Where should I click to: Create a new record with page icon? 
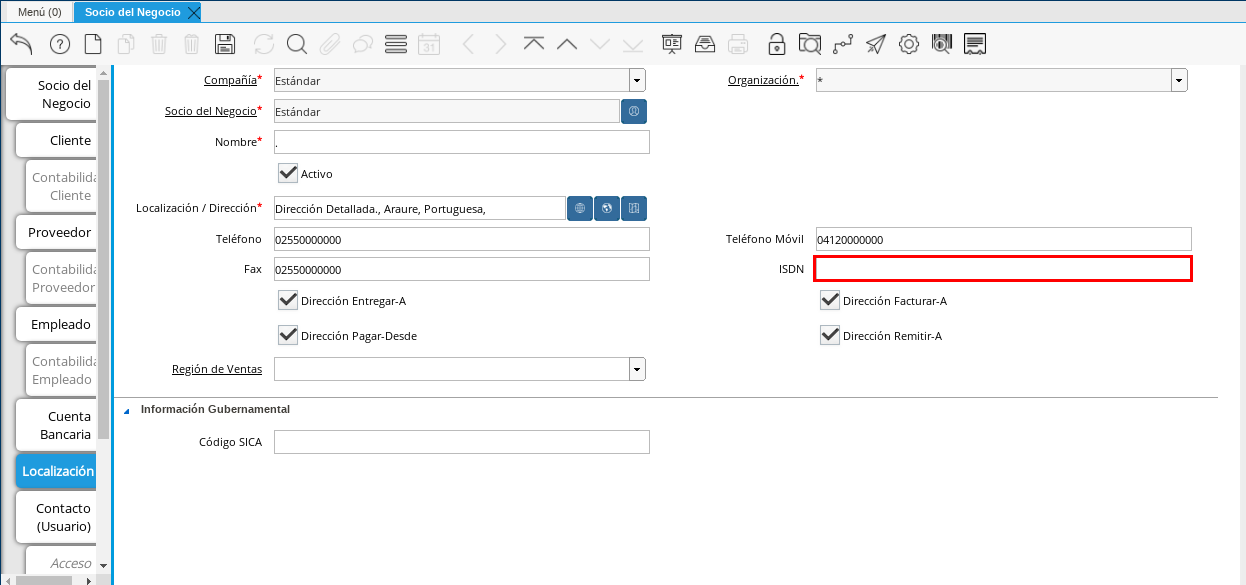coord(93,44)
